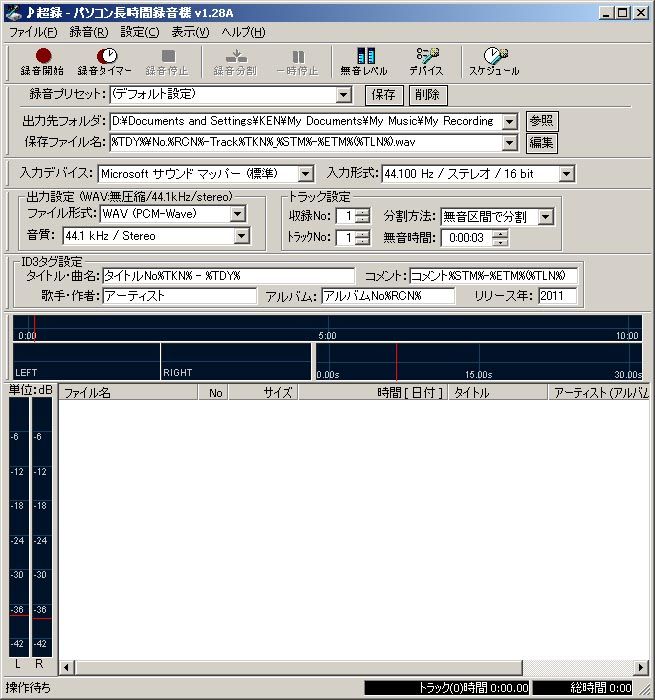Expand the 入力デバイス device dropdown
Image resolution: width=655 pixels, height=700 pixels.
point(305,174)
